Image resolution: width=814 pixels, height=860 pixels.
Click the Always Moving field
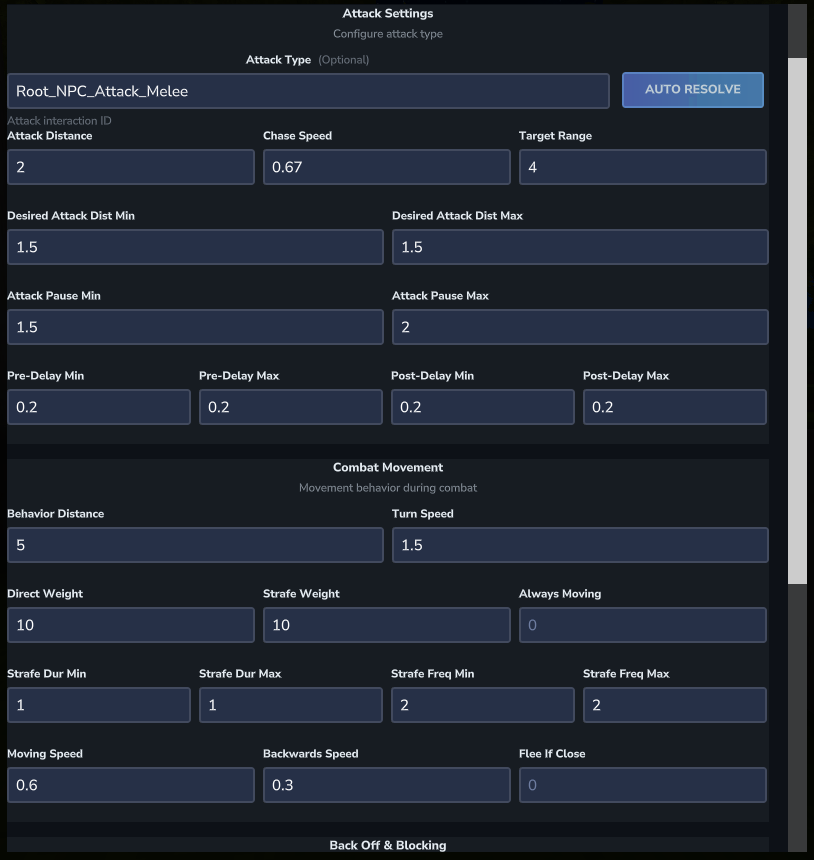pyautogui.click(x=642, y=625)
